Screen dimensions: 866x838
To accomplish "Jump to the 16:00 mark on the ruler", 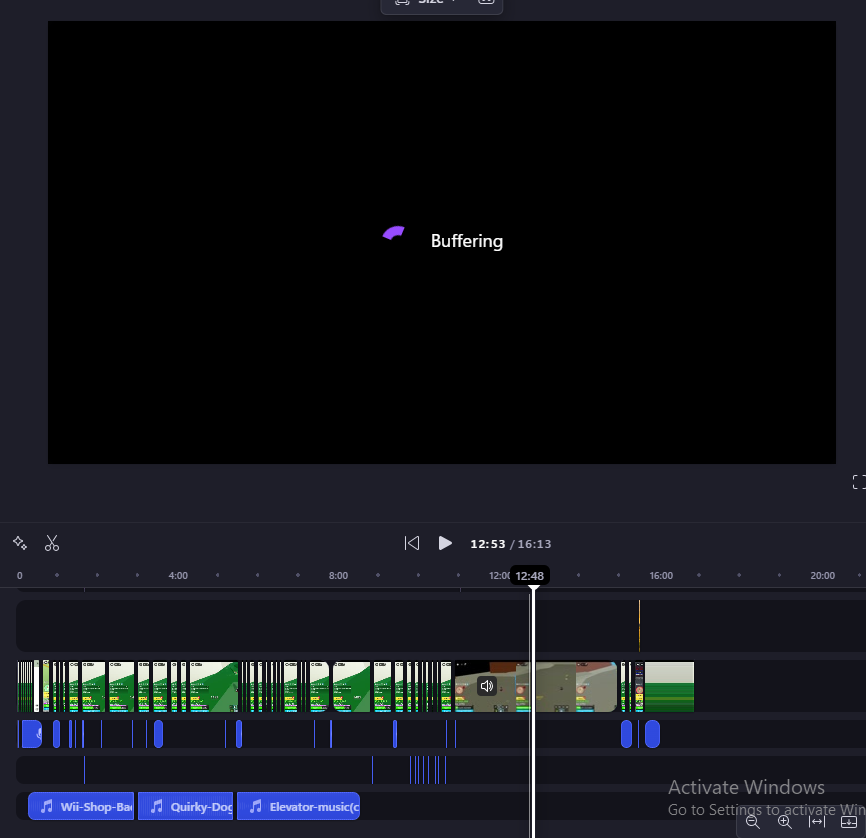I will click(661, 576).
